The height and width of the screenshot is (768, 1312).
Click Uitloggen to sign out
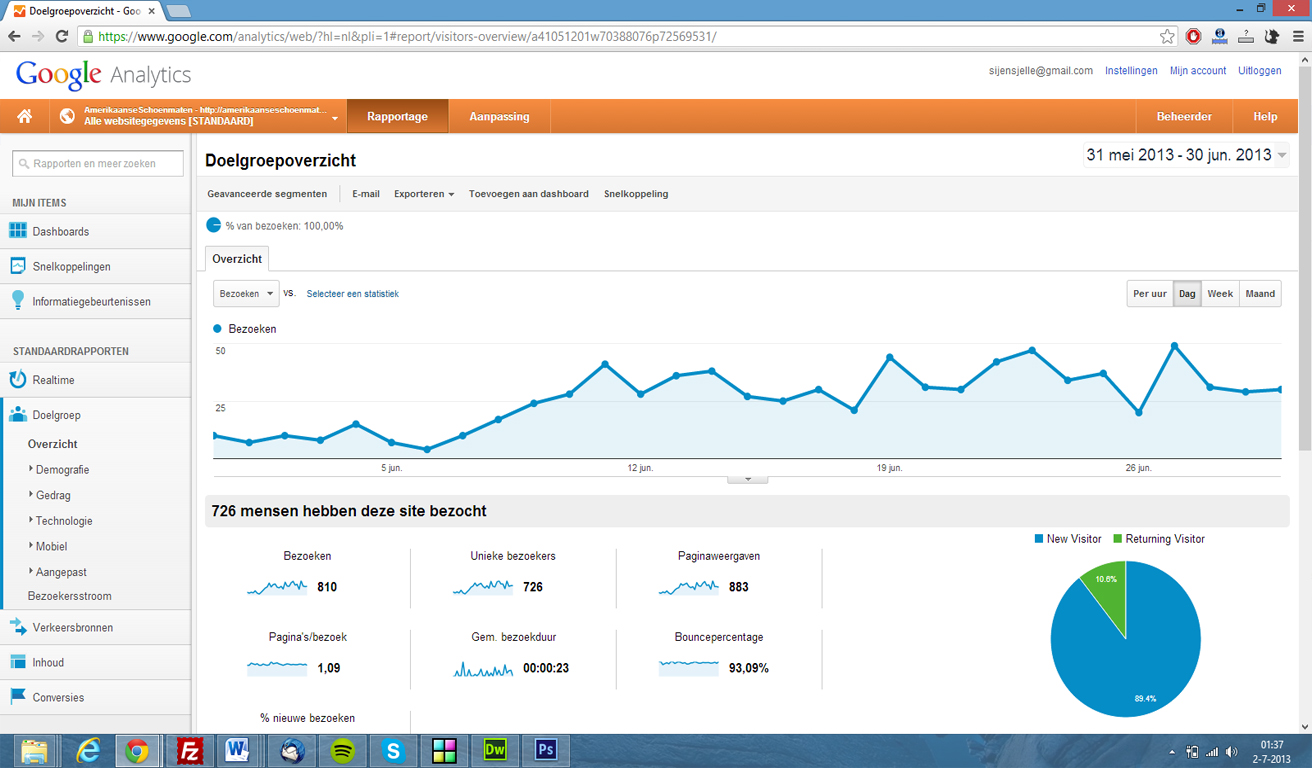1259,71
